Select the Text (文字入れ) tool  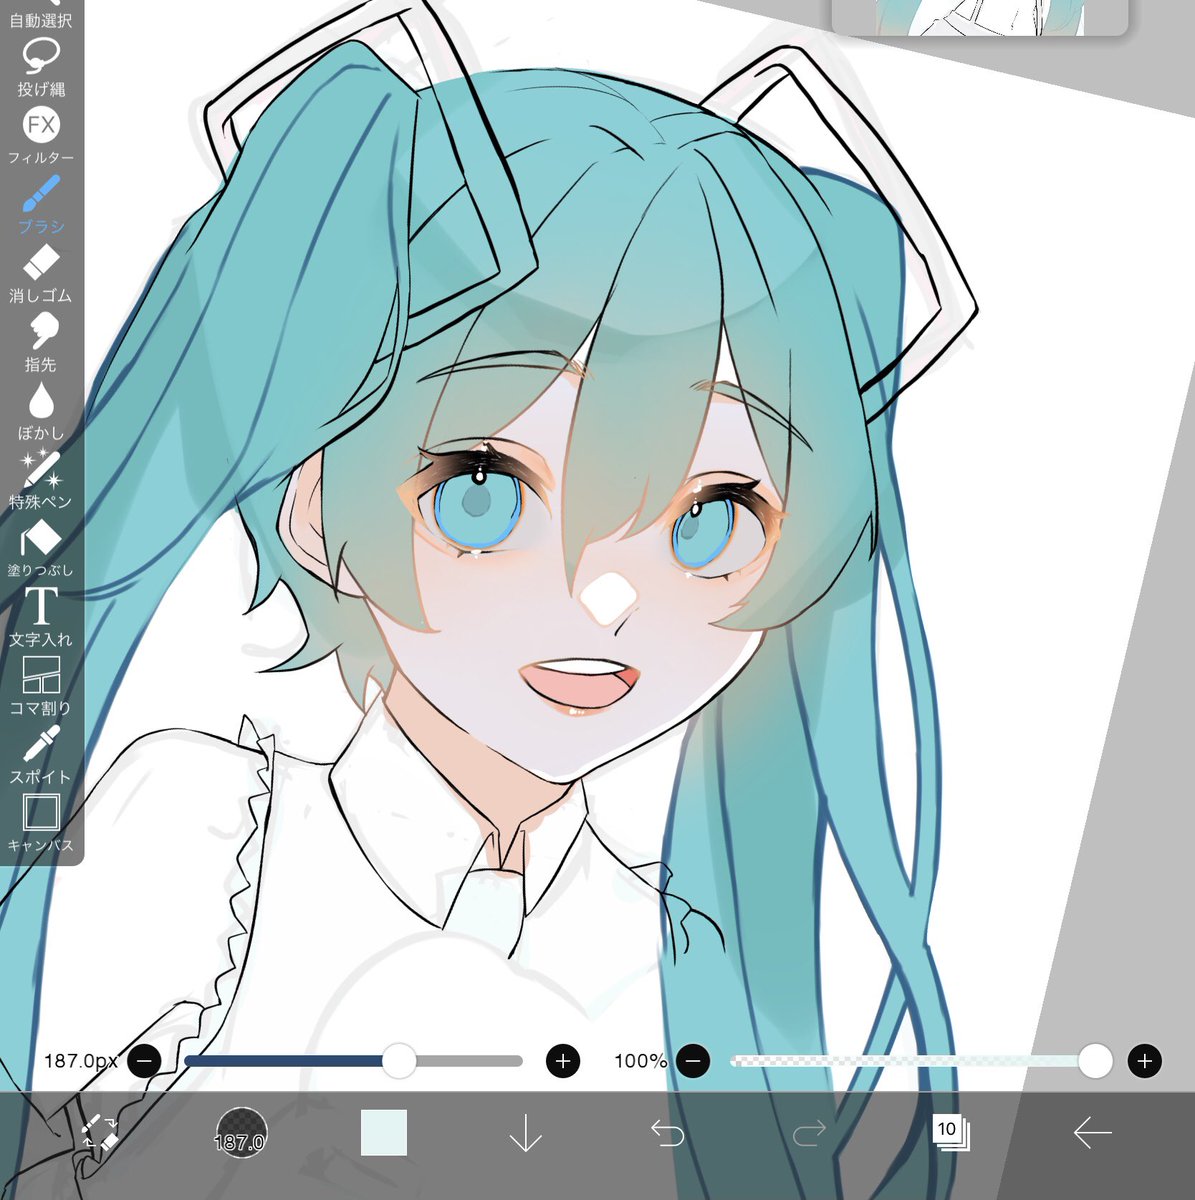click(x=41, y=617)
